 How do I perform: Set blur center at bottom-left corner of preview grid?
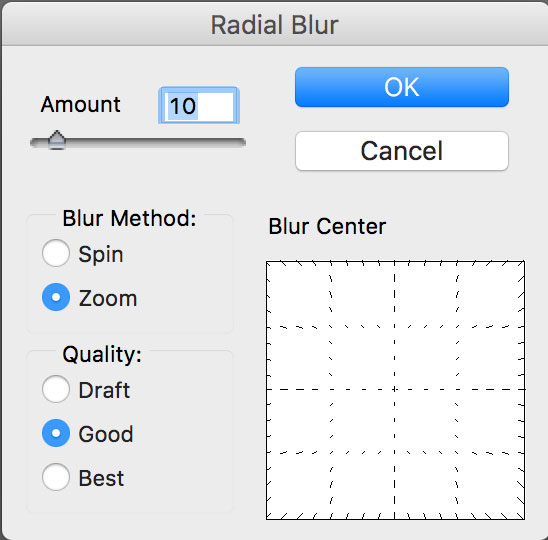pos(268,518)
